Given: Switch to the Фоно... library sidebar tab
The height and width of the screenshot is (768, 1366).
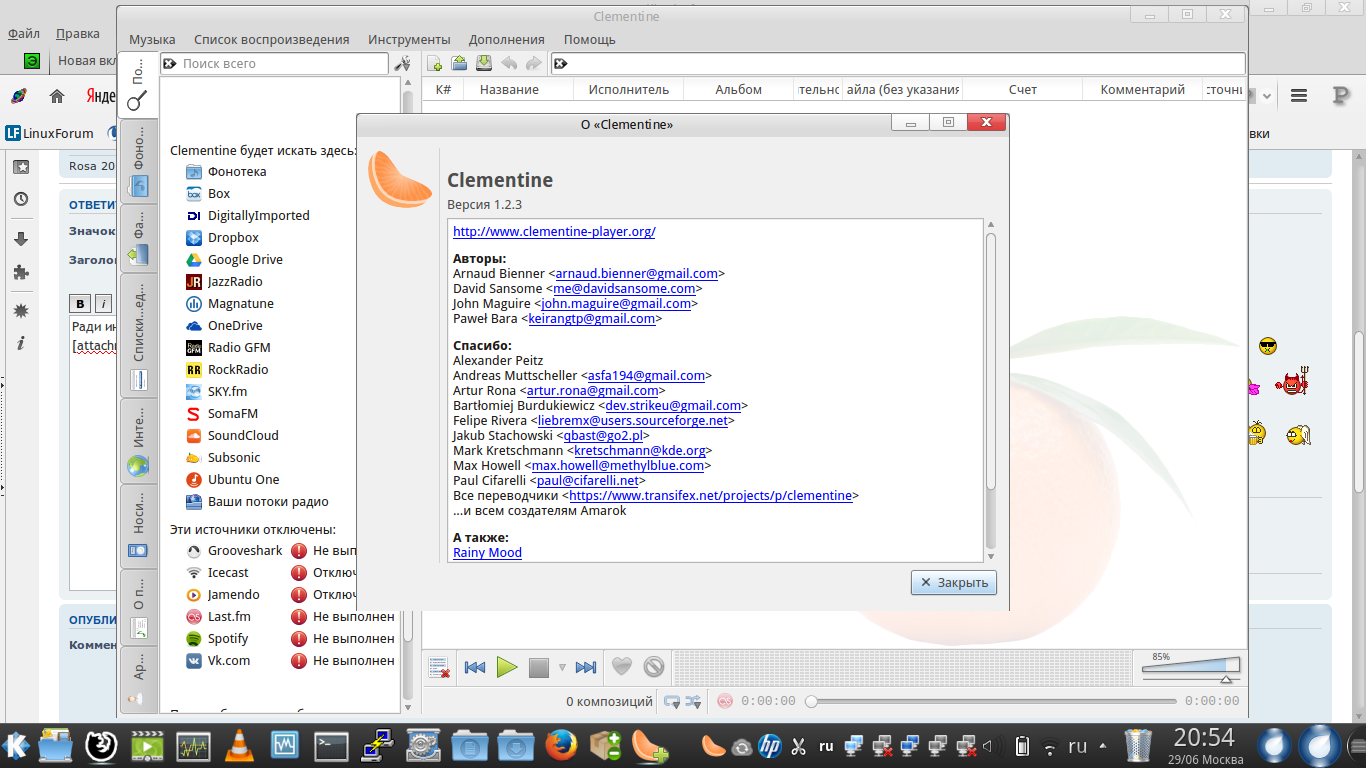Looking at the screenshot, I should pyautogui.click(x=138, y=162).
